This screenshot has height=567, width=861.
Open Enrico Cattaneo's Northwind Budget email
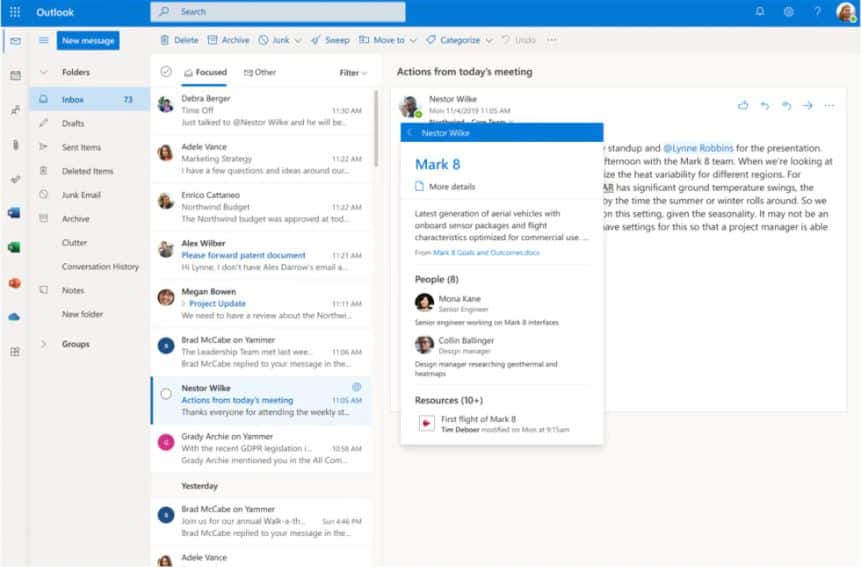coord(261,207)
